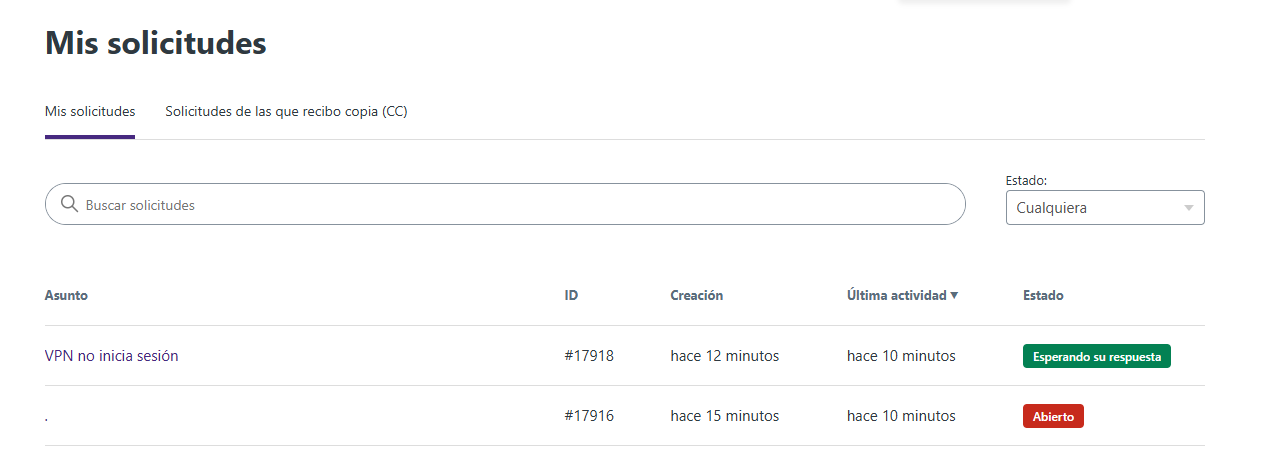Click the Asunto column header

click(66, 295)
